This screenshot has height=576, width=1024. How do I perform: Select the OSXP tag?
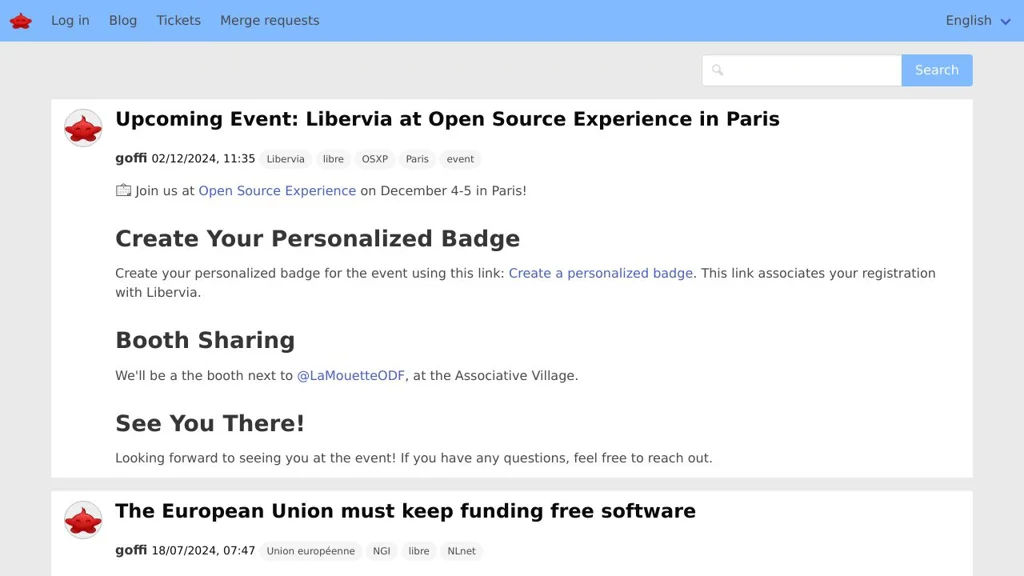(x=375, y=159)
